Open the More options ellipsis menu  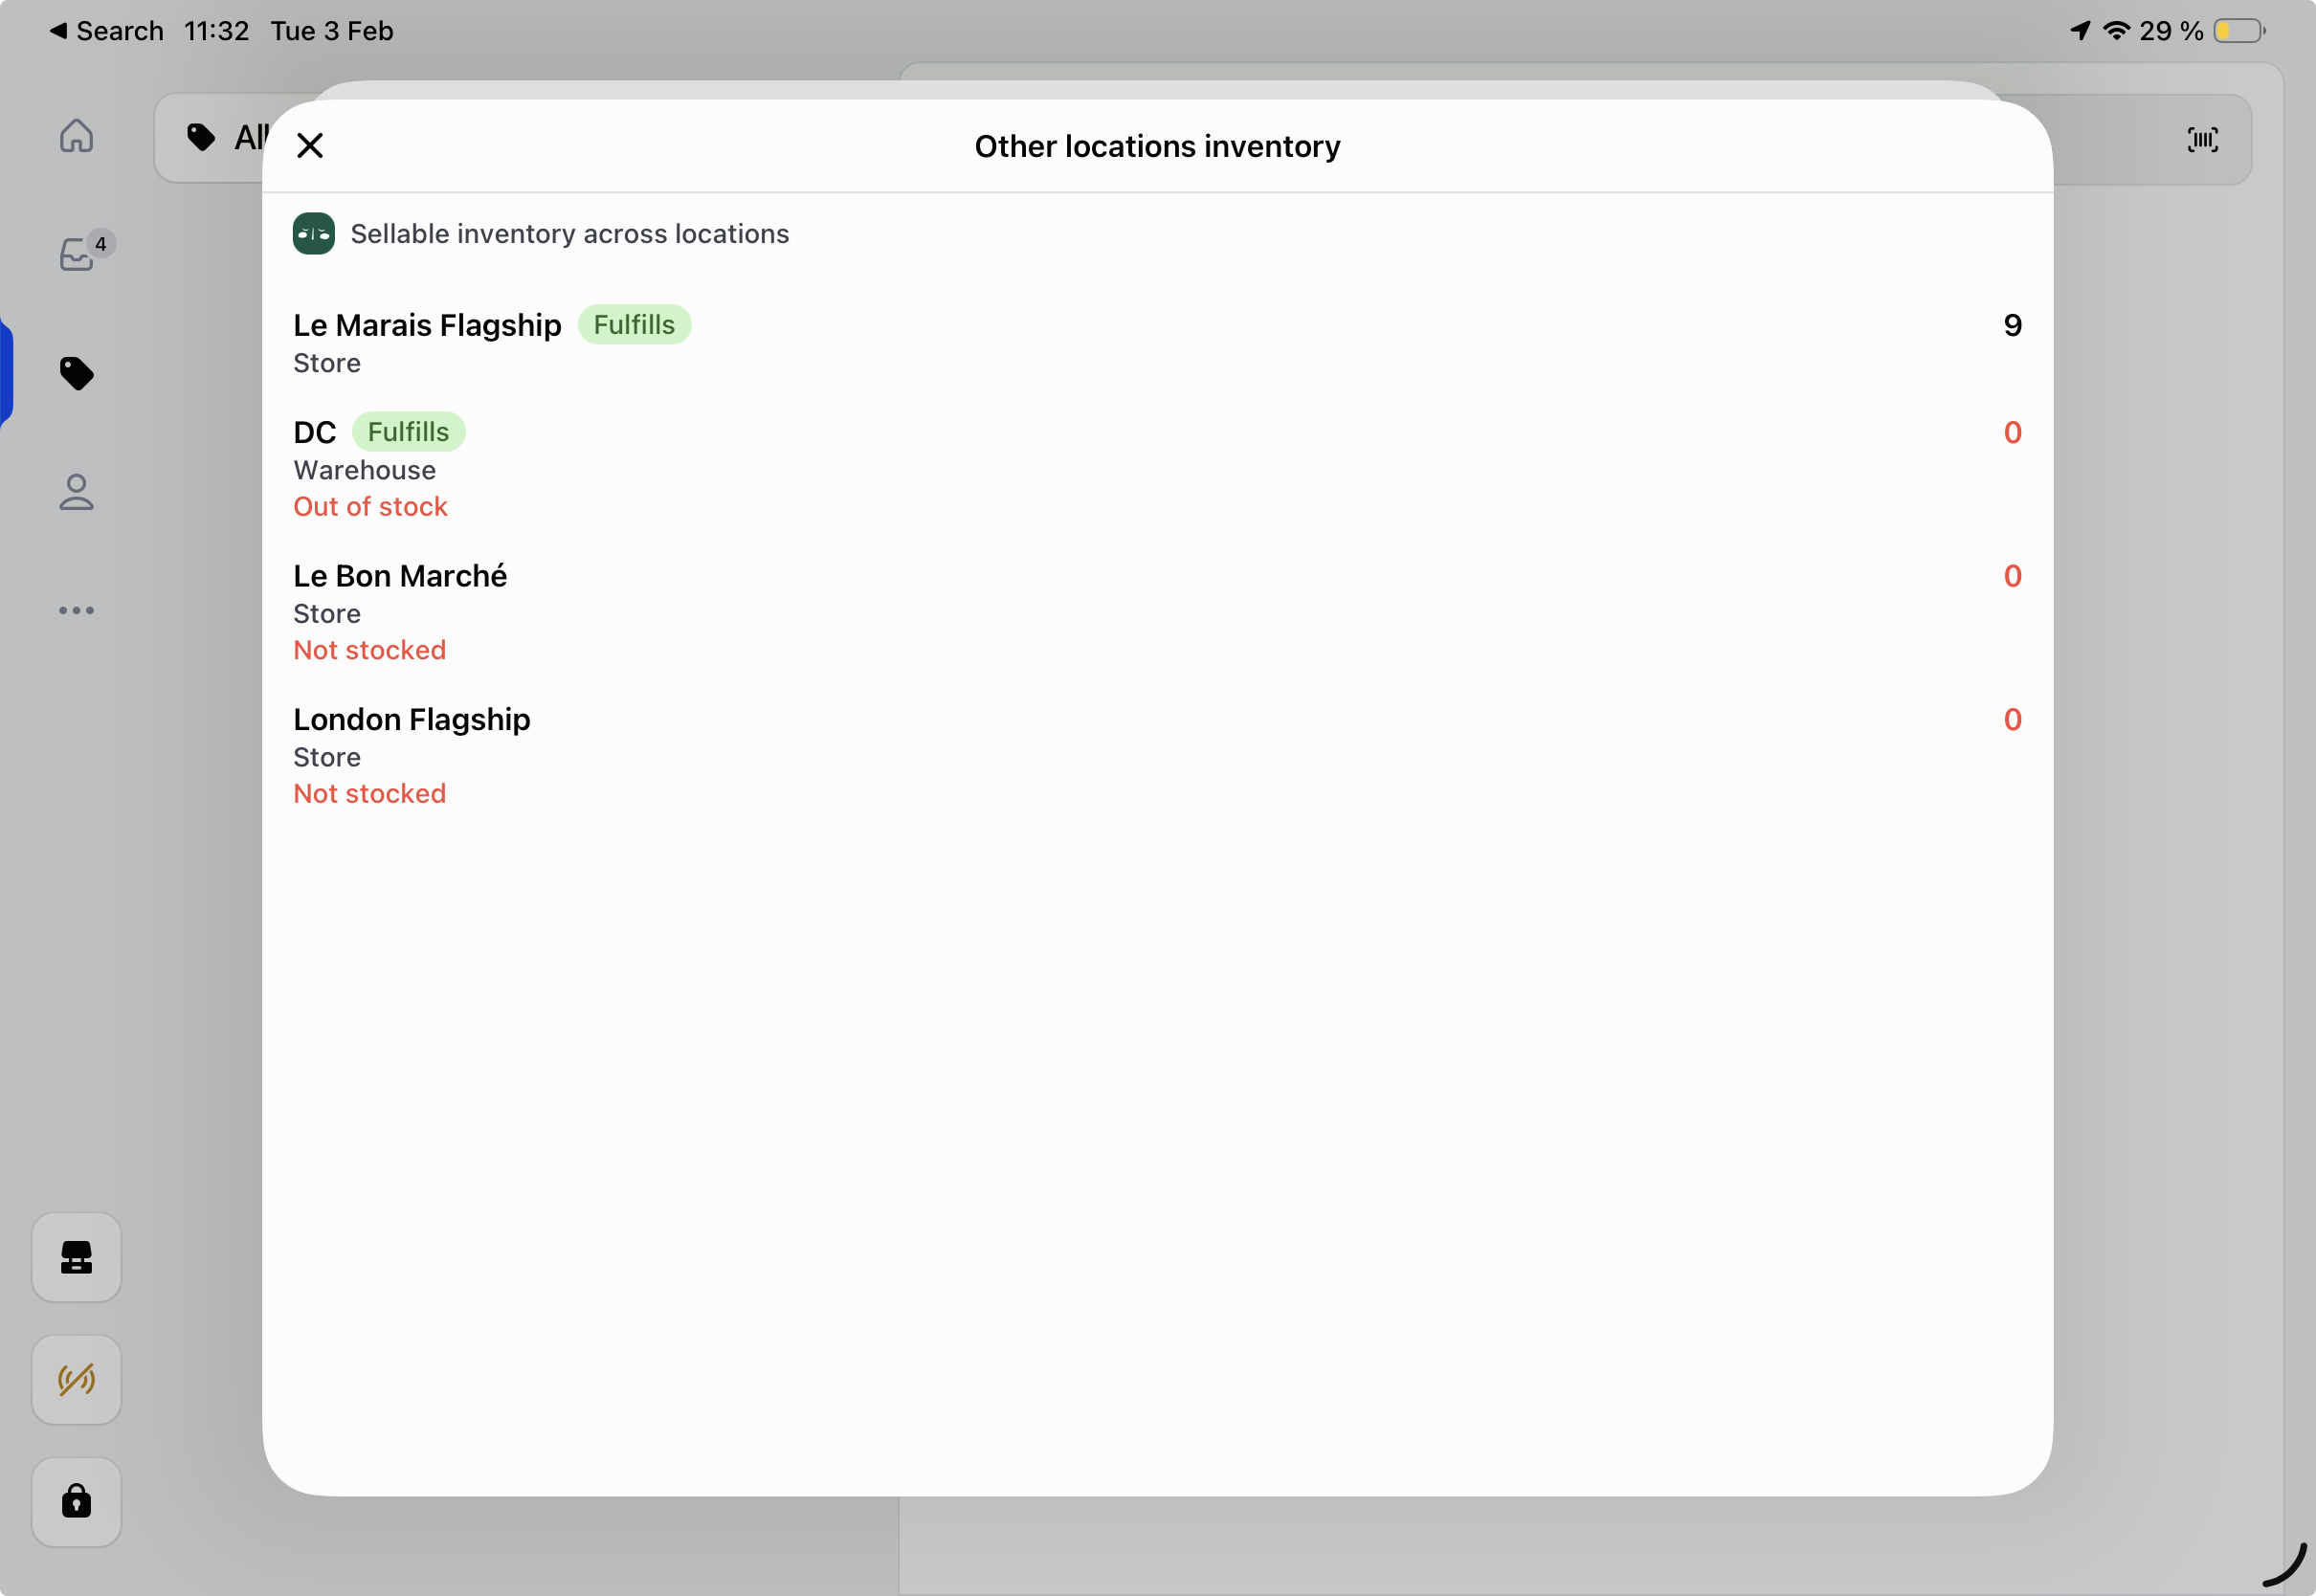pos(76,610)
